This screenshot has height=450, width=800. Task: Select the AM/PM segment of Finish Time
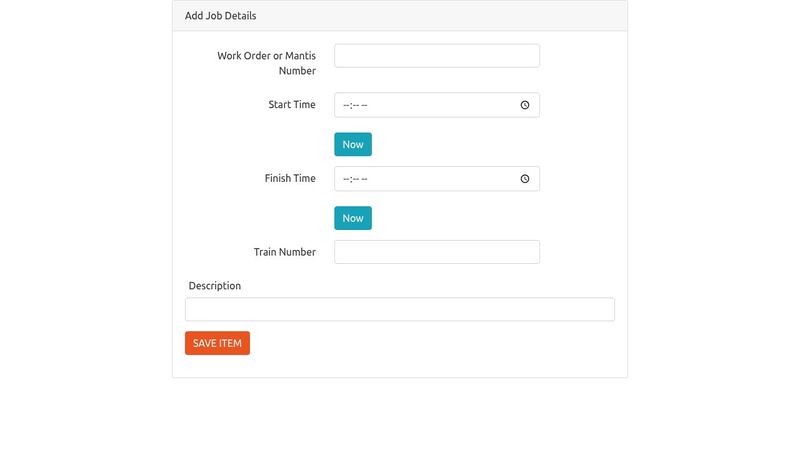365,179
